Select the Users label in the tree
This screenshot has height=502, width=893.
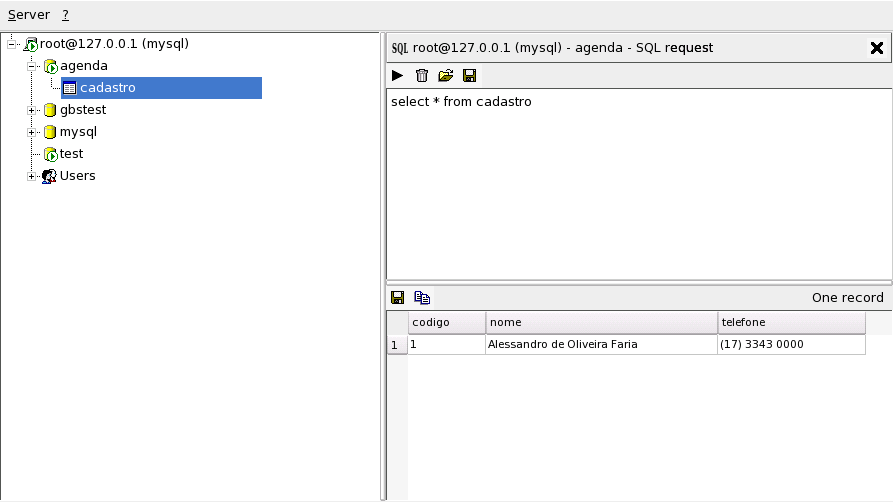pyautogui.click(x=77, y=176)
